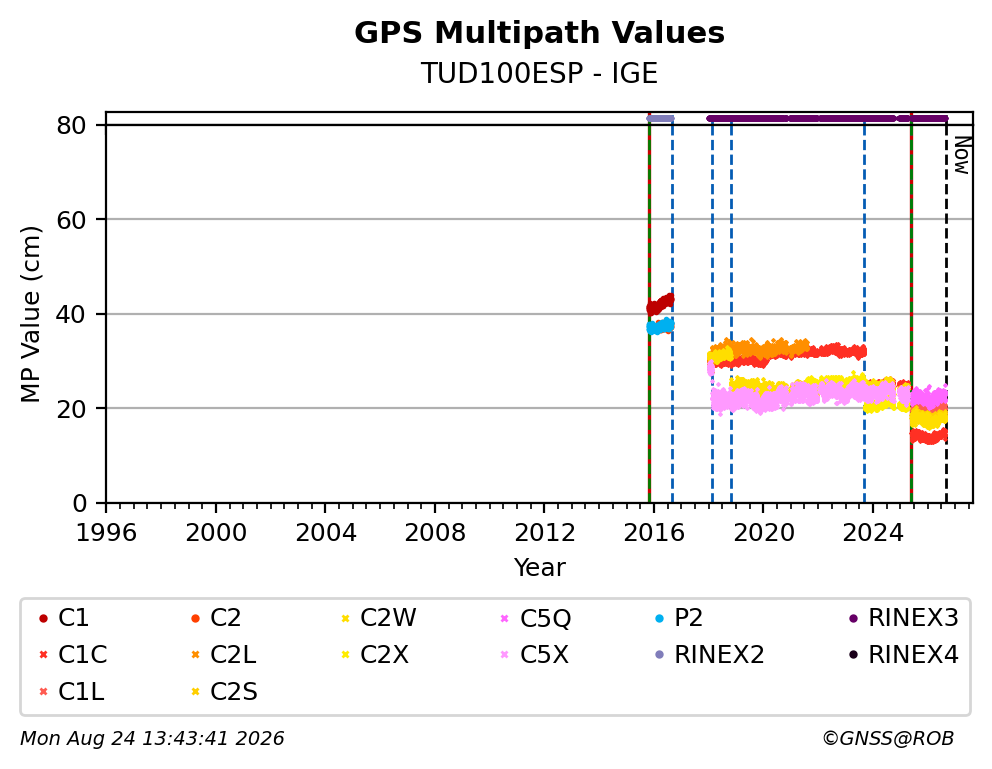Image resolution: width=992 pixels, height=769 pixels.
Task: Select the RINEX3 legend entry
Action: pos(903,618)
